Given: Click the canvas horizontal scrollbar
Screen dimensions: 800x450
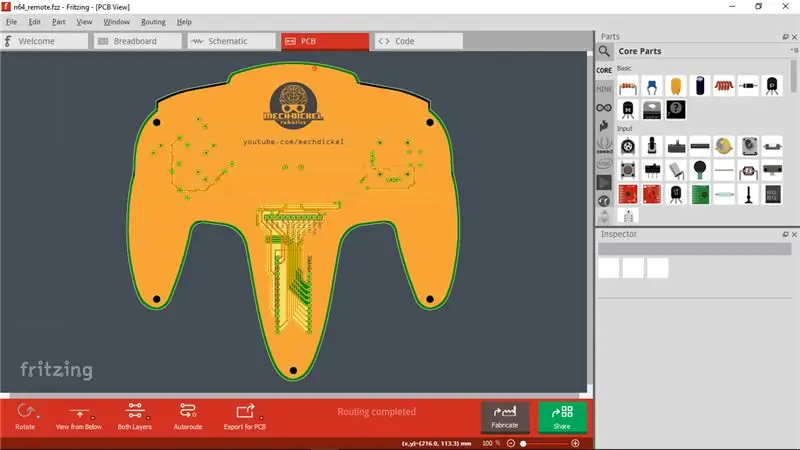Looking at the screenshot, I should (x=294, y=395).
